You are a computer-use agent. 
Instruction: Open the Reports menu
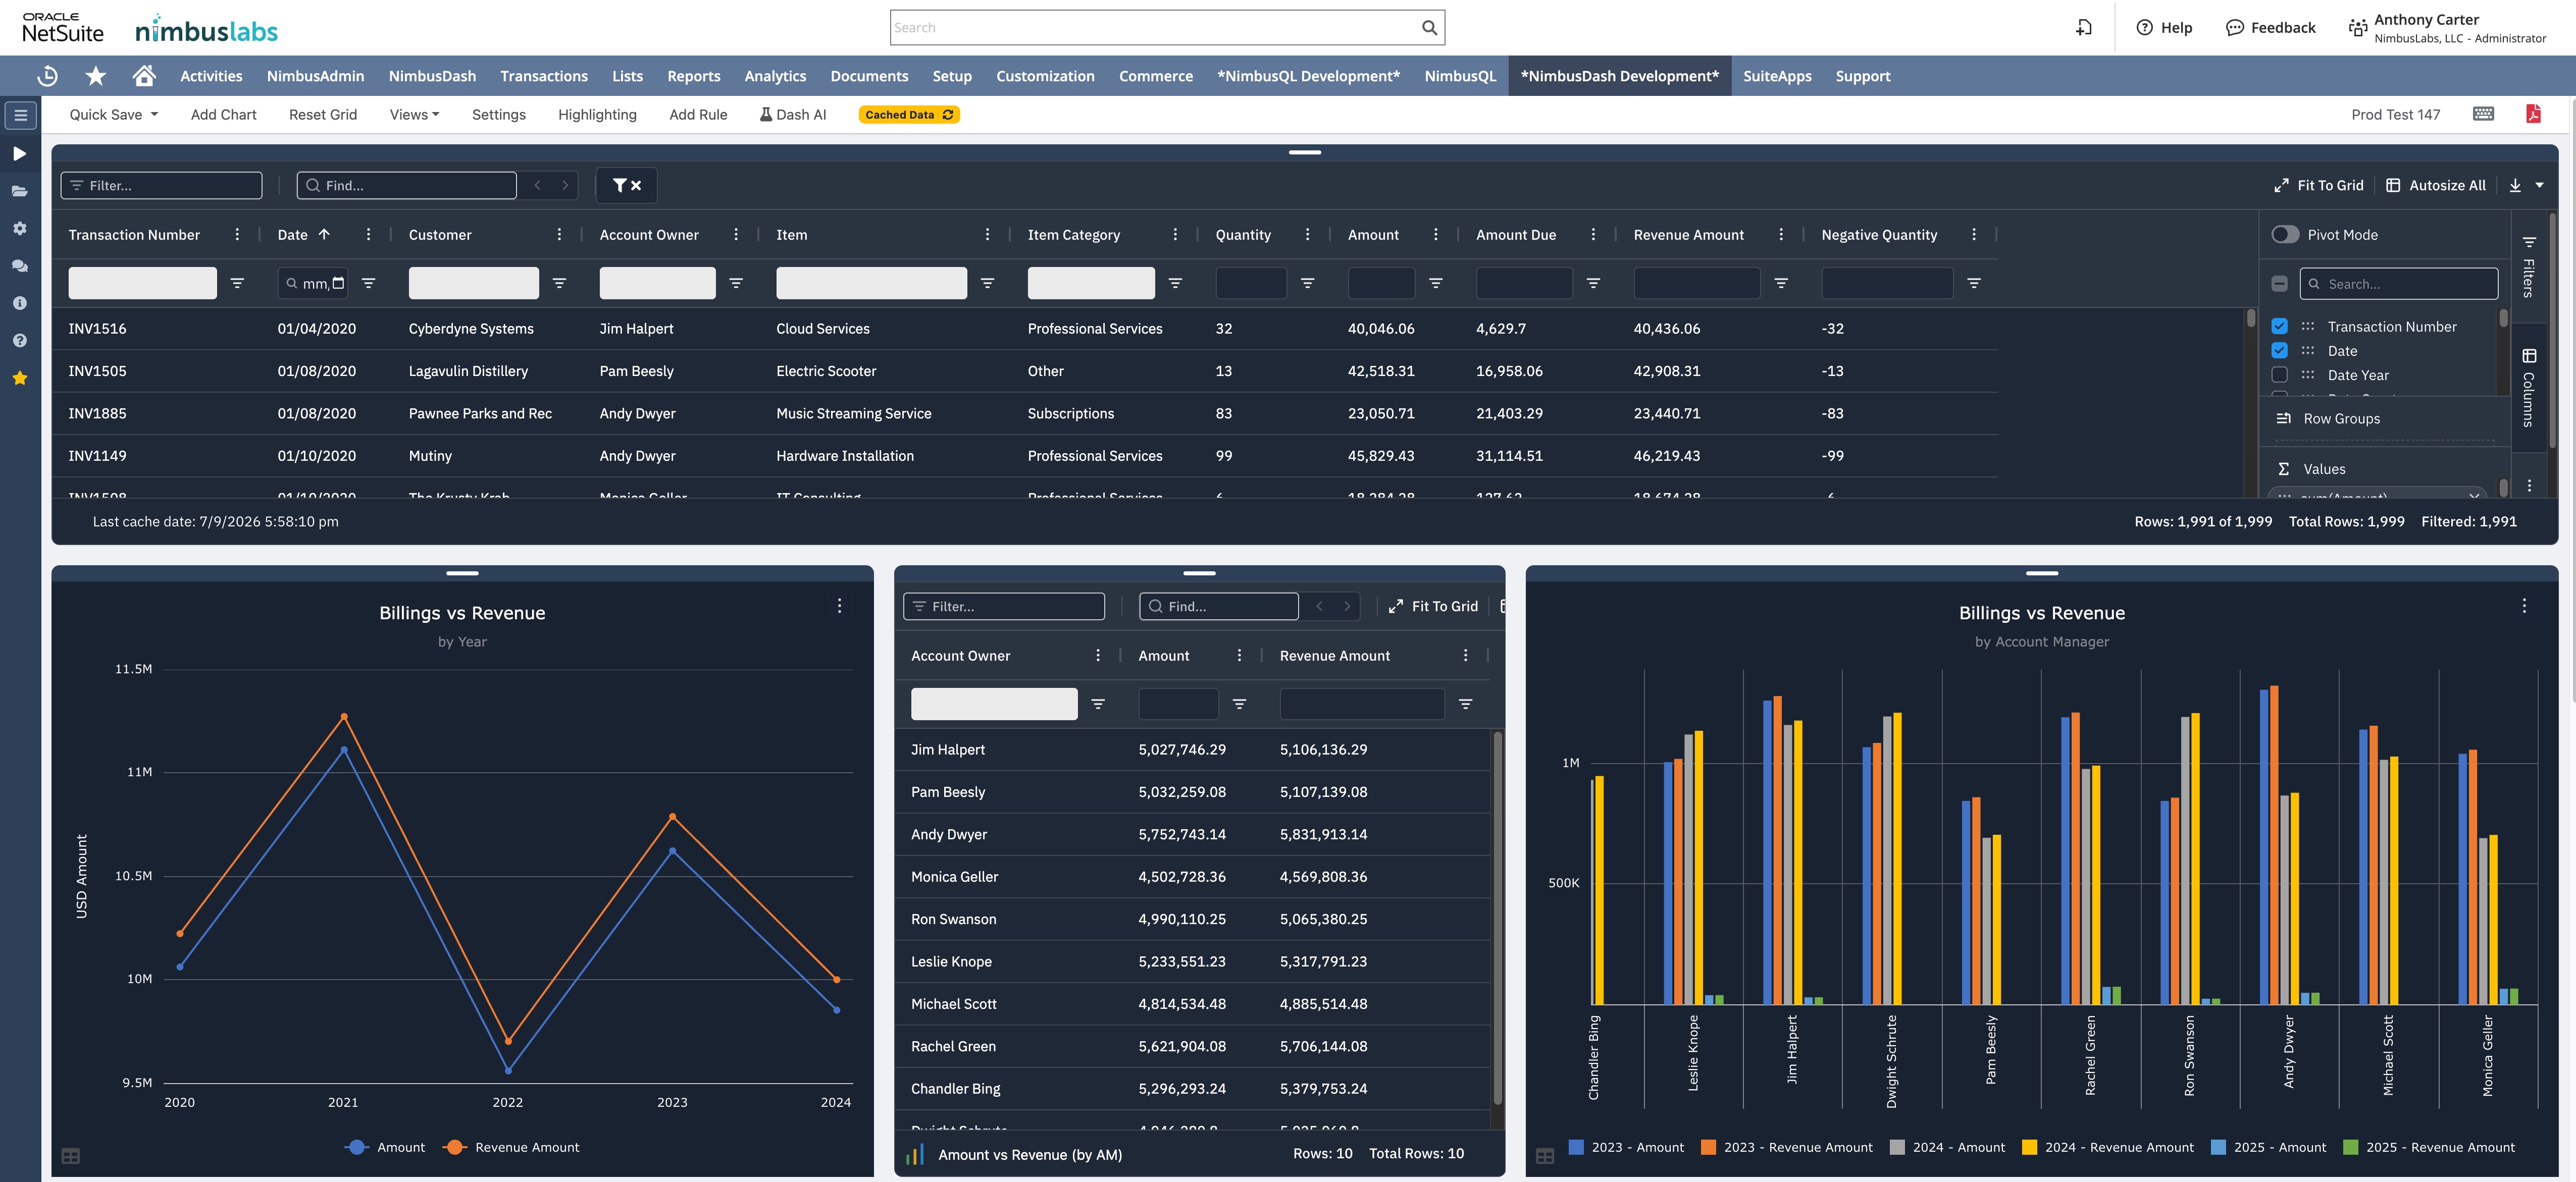(x=693, y=76)
